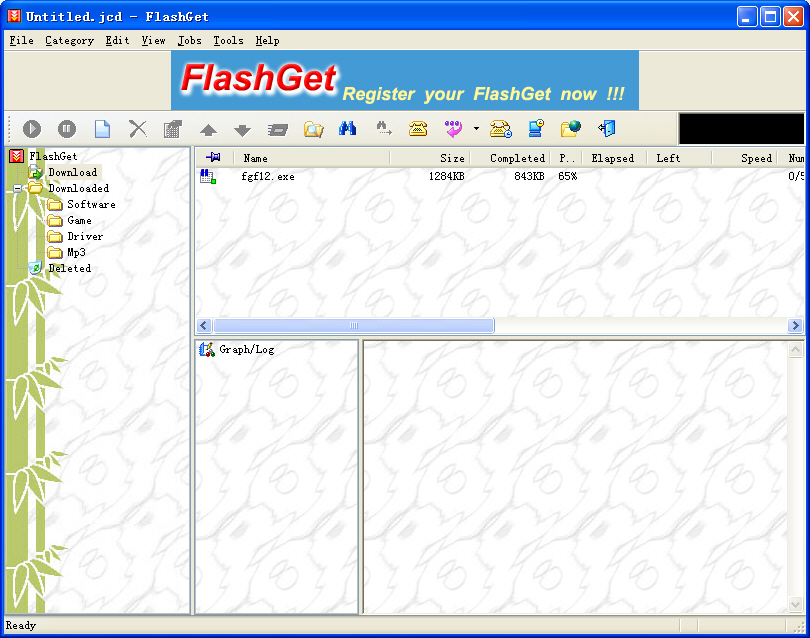The image size is (810, 638).
Task: Click the scroll left arrow
Action: [x=204, y=325]
